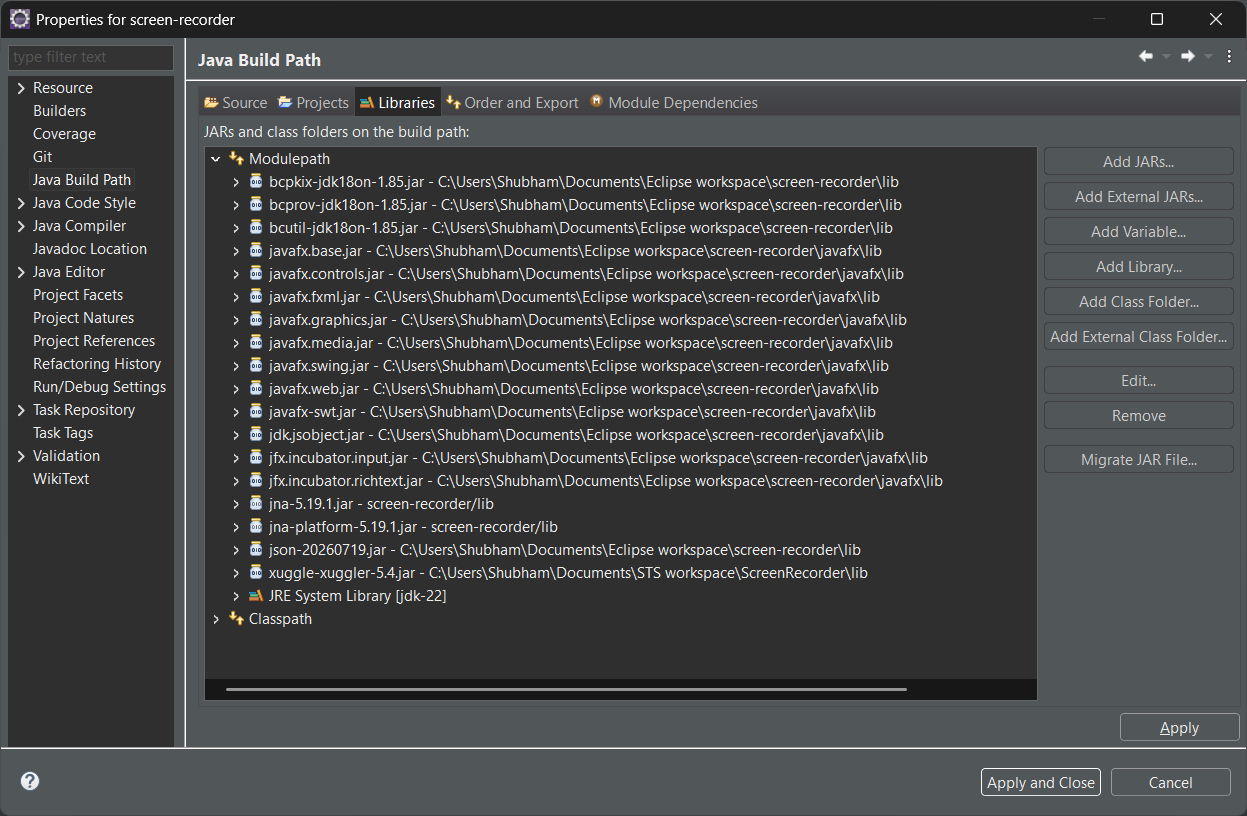Open the back history dropdown arrow
Screen dimensions: 1247x816
[1166, 57]
